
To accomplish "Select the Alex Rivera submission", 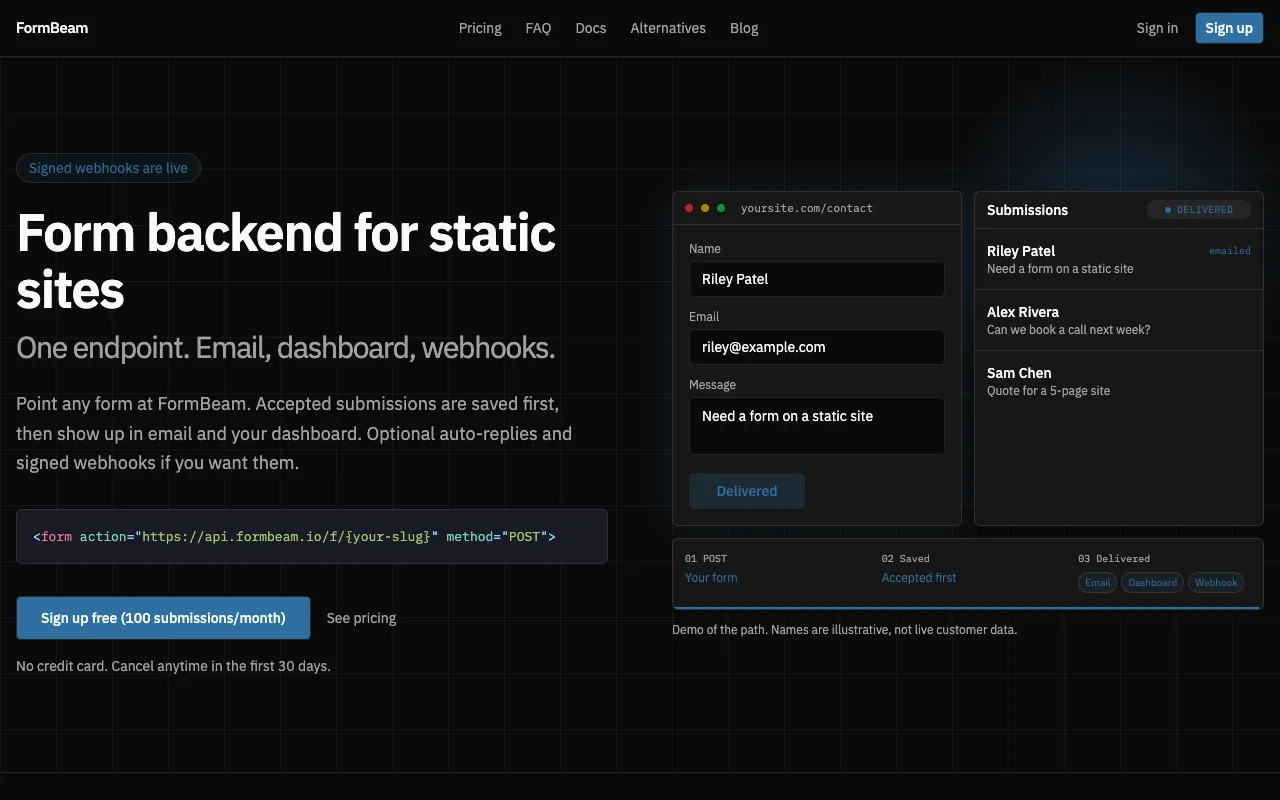I will coord(1119,320).
